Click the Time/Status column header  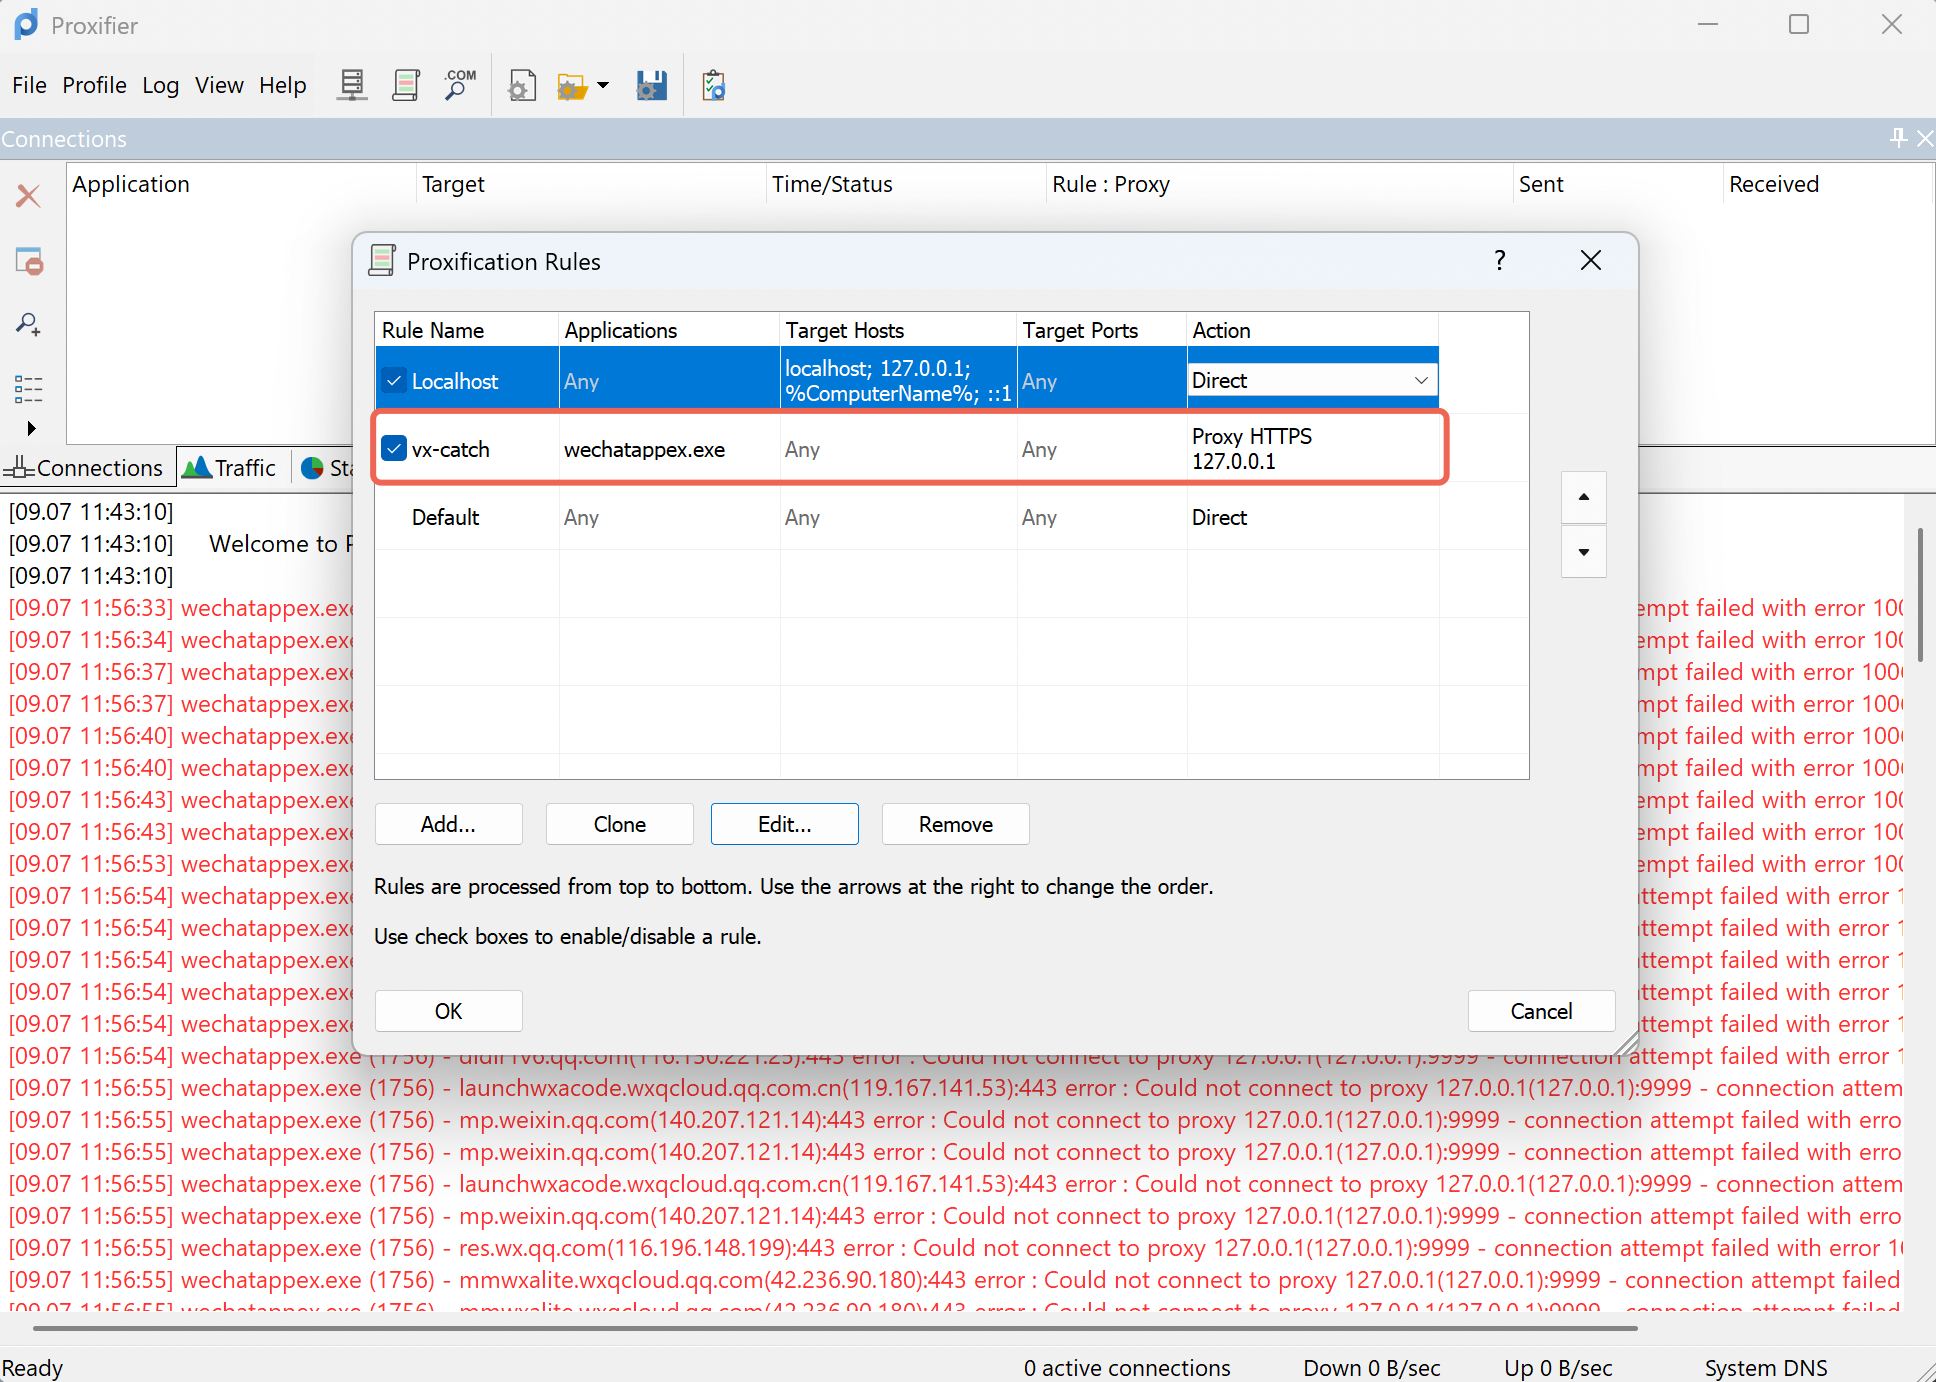click(x=907, y=184)
